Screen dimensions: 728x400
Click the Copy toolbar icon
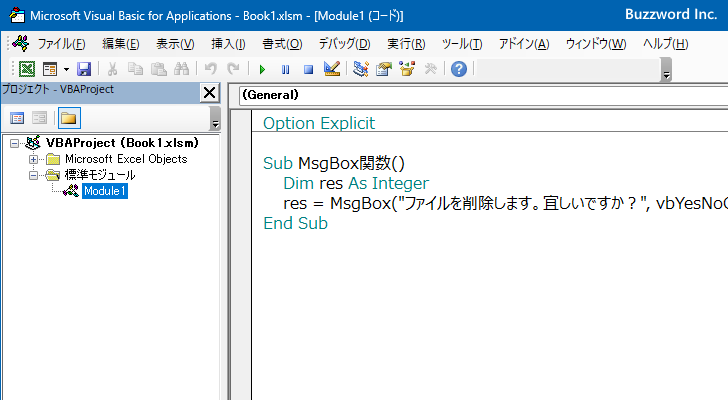click(135, 69)
